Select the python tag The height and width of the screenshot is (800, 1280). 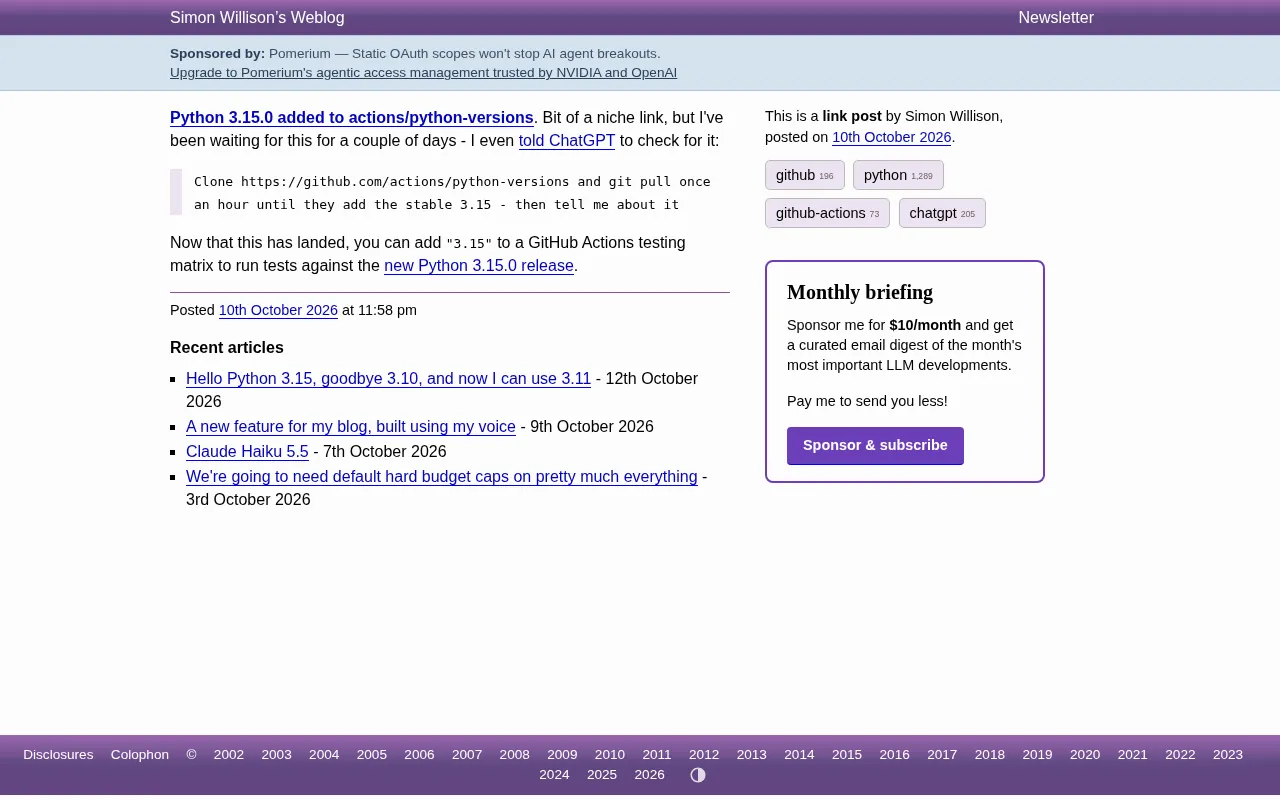coord(898,175)
